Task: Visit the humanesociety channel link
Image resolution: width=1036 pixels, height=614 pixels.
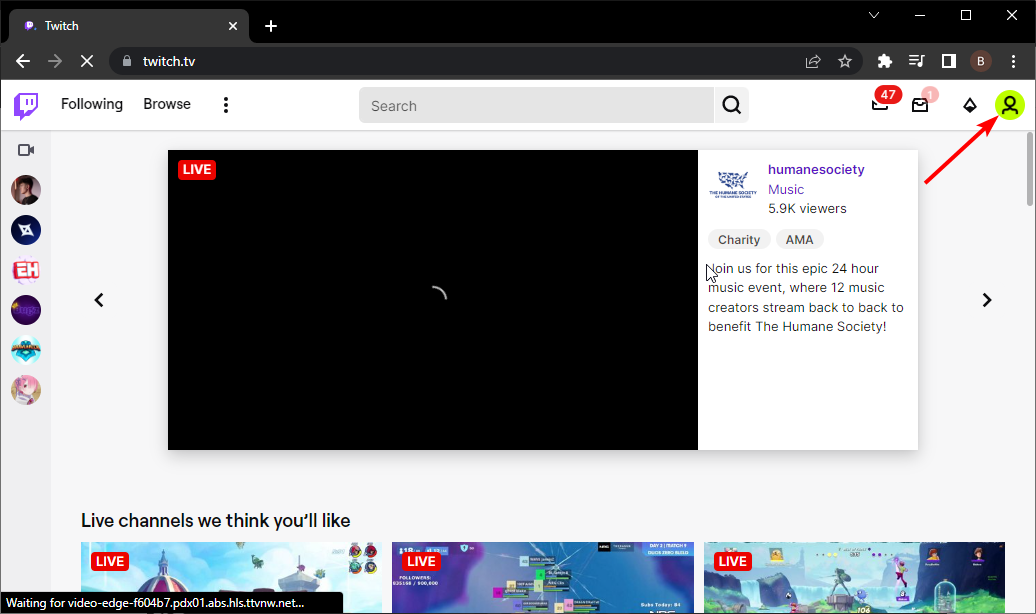Action: [816, 169]
